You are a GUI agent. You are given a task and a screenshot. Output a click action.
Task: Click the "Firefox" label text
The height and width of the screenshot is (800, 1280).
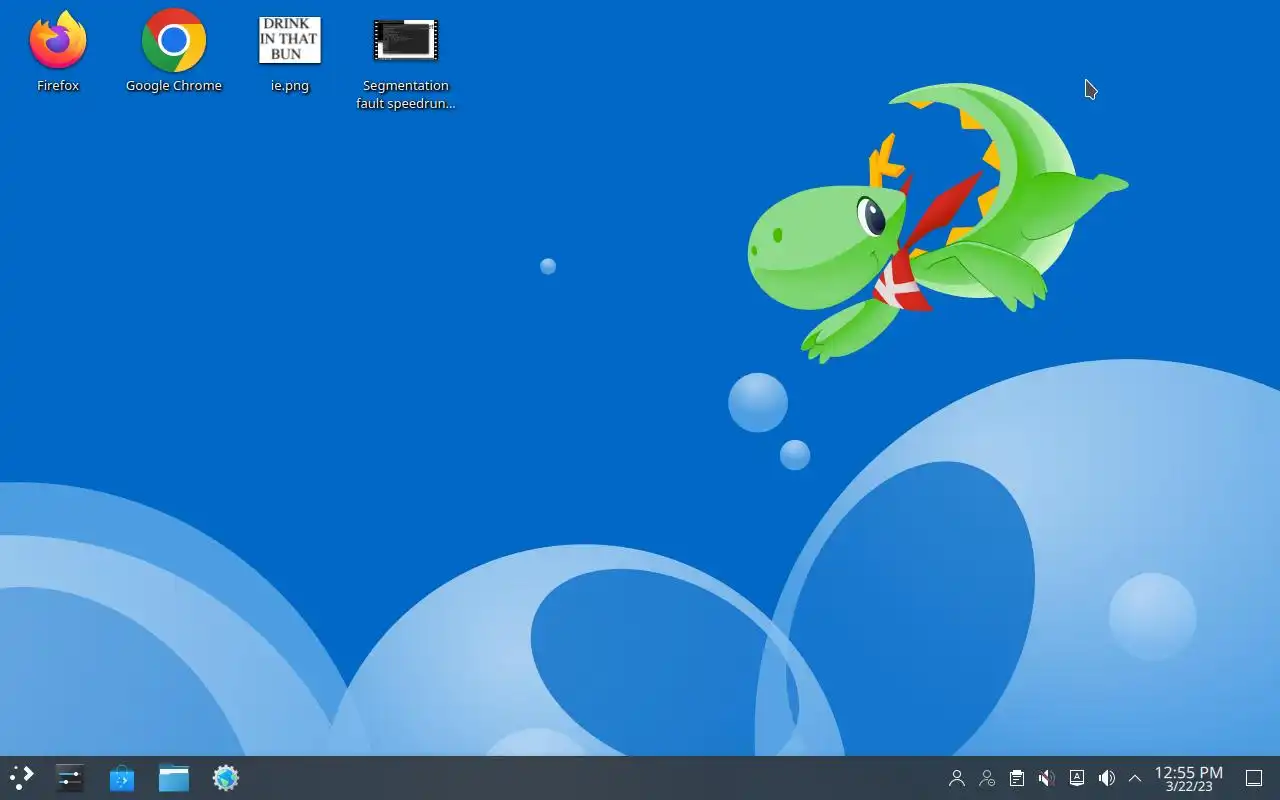coord(58,86)
